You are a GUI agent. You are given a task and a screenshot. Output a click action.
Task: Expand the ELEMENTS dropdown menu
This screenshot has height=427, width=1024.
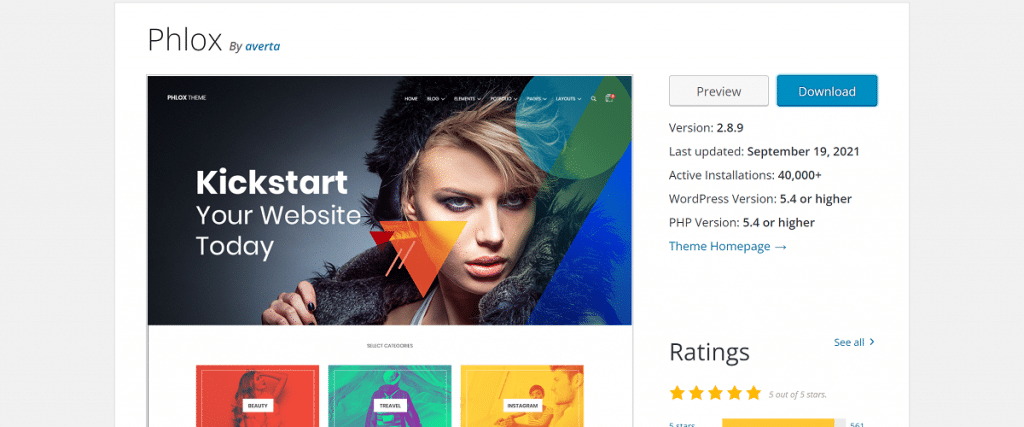pos(467,99)
